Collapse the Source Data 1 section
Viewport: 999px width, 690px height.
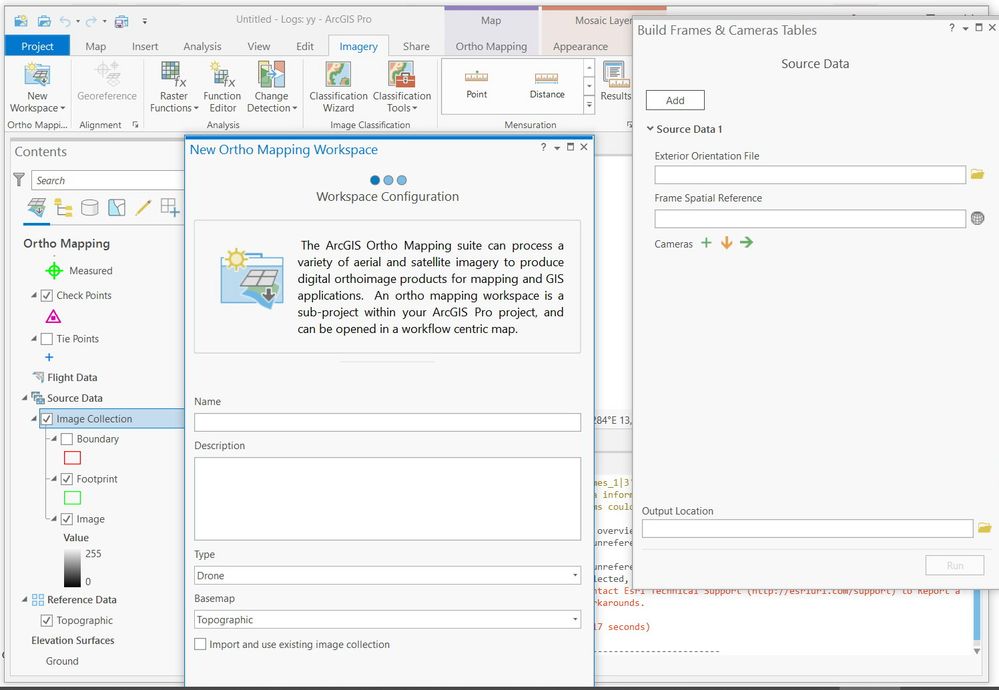pyautogui.click(x=650, y=129)
